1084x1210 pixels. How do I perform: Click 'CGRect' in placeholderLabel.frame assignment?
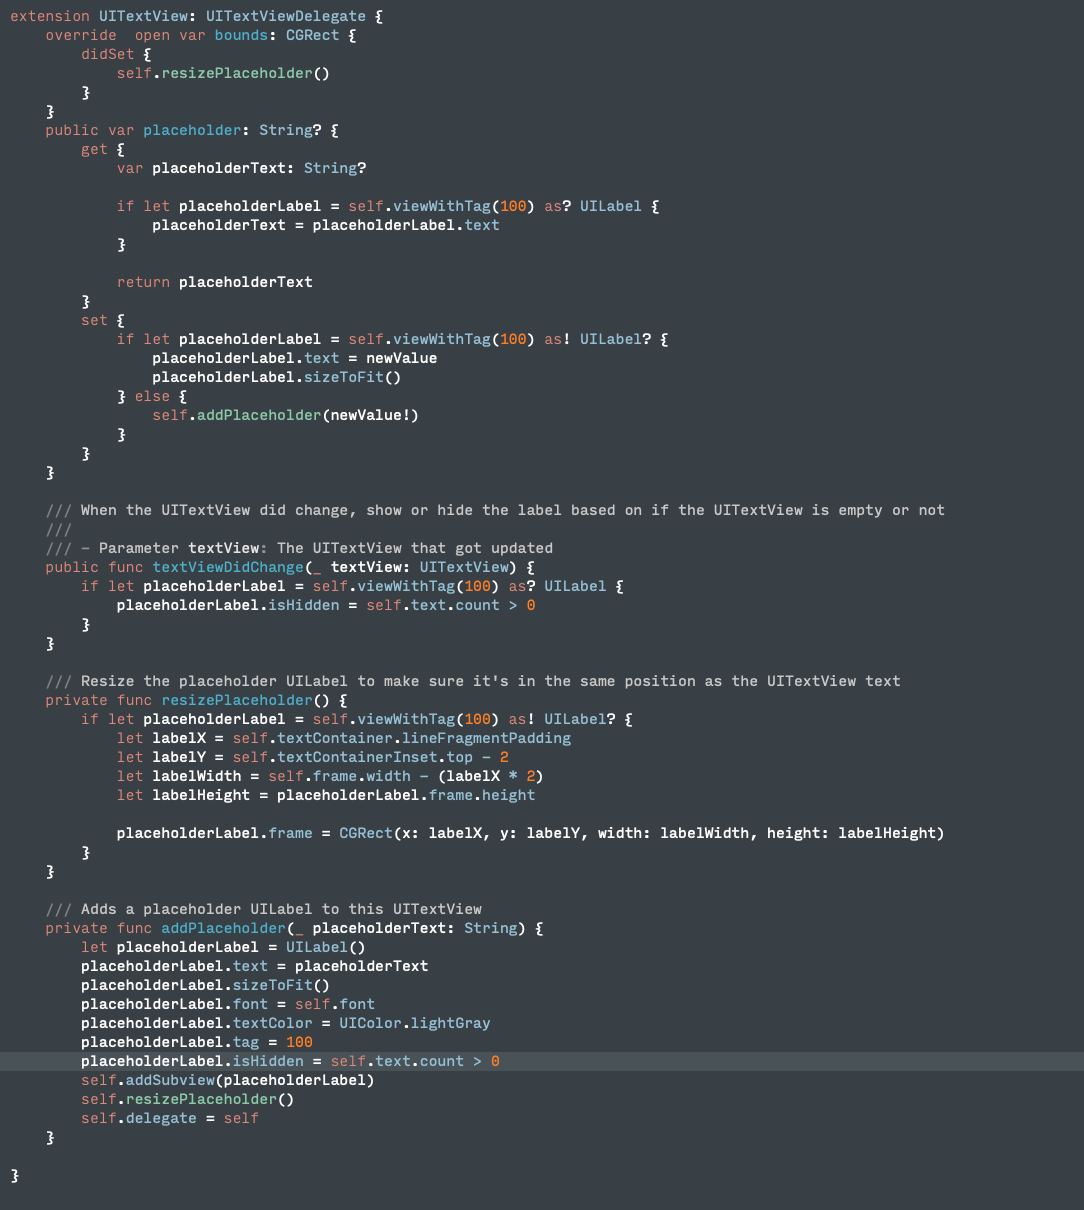pos(366,833)
